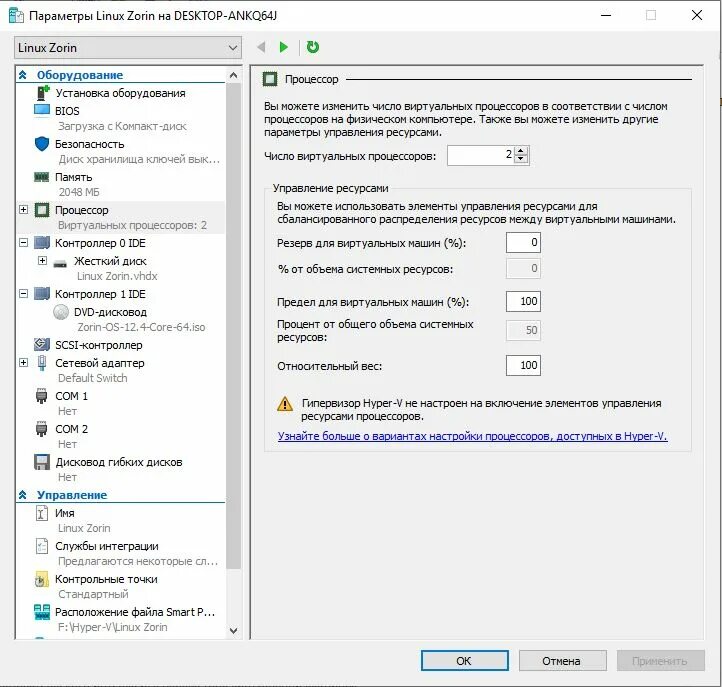This screenshot has height=687, width=722.
Task: Collapse the Управление section
Action: point(23,495)
